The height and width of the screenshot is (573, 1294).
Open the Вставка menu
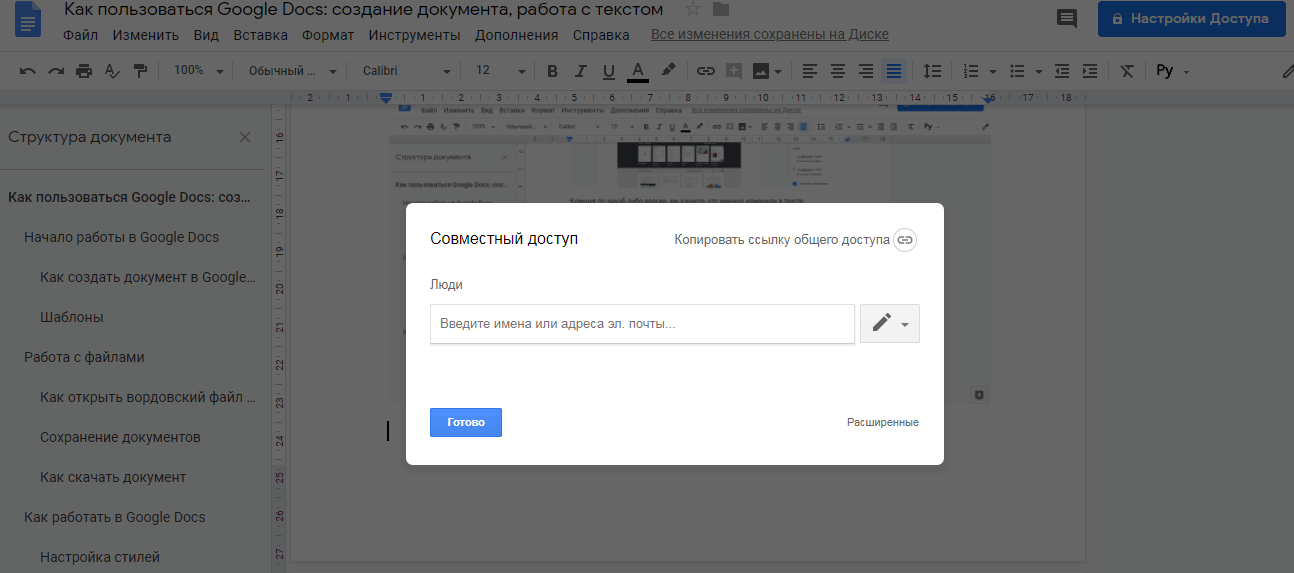tap(260, 36)
